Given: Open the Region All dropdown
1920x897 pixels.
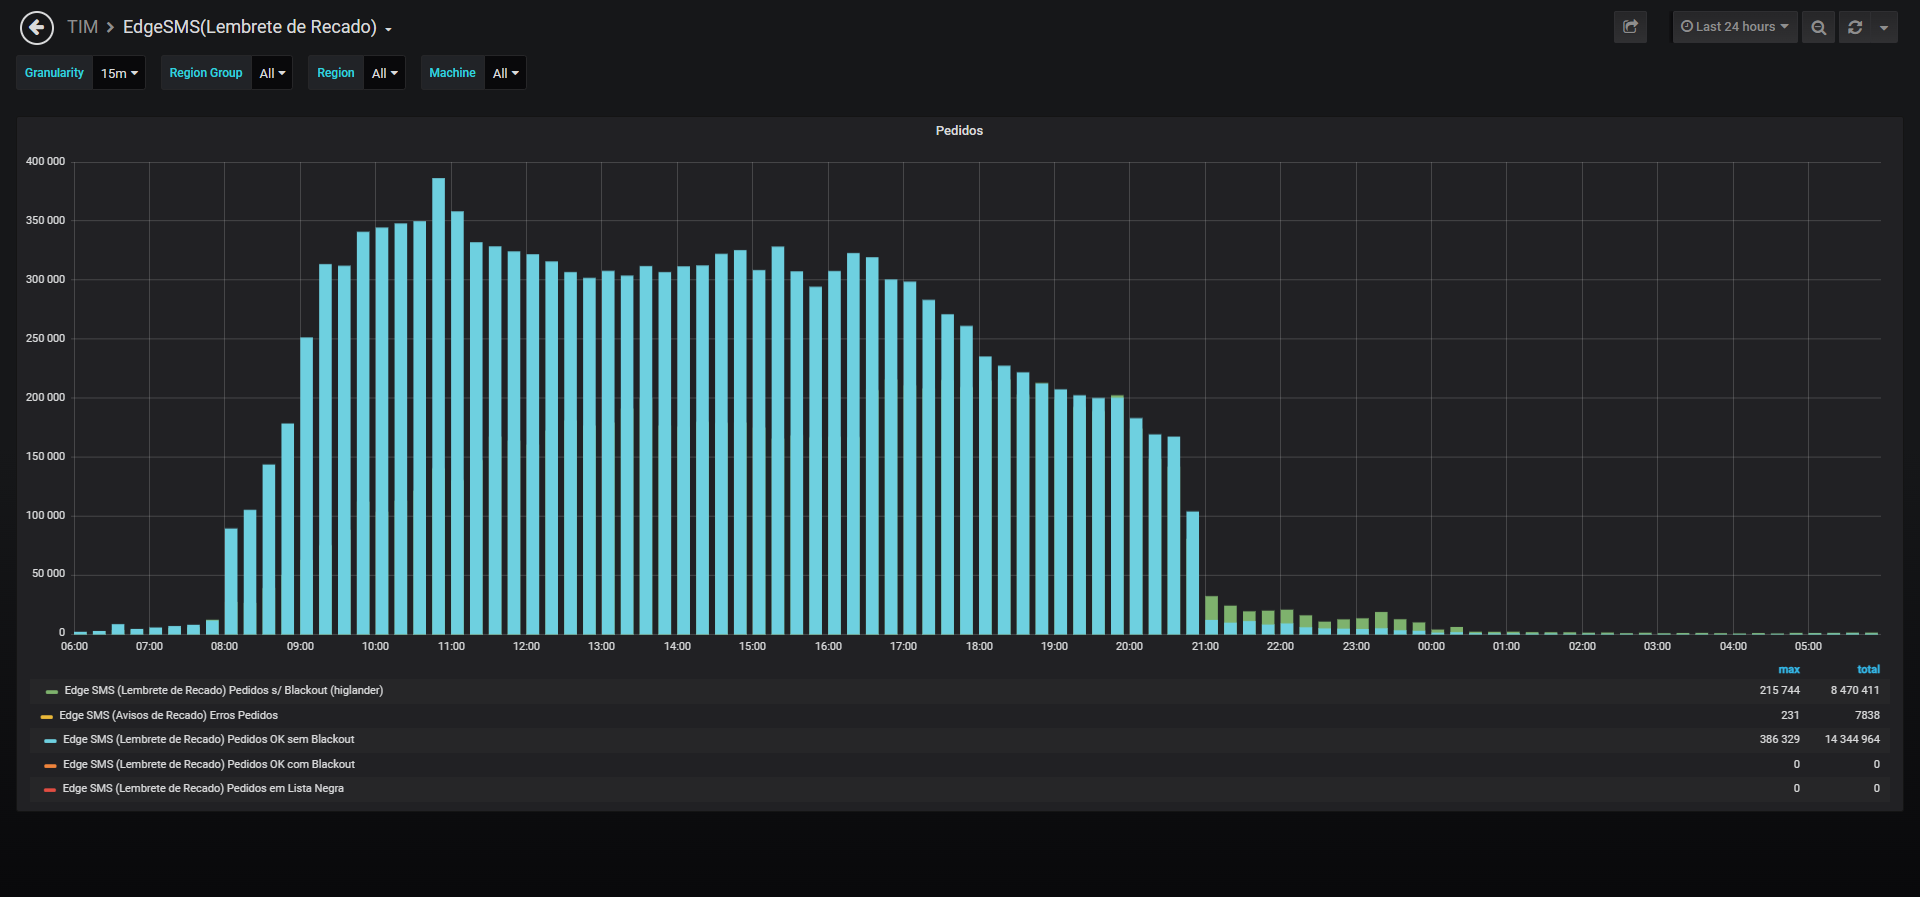Looking at the screenshot, I should point(384,73).
